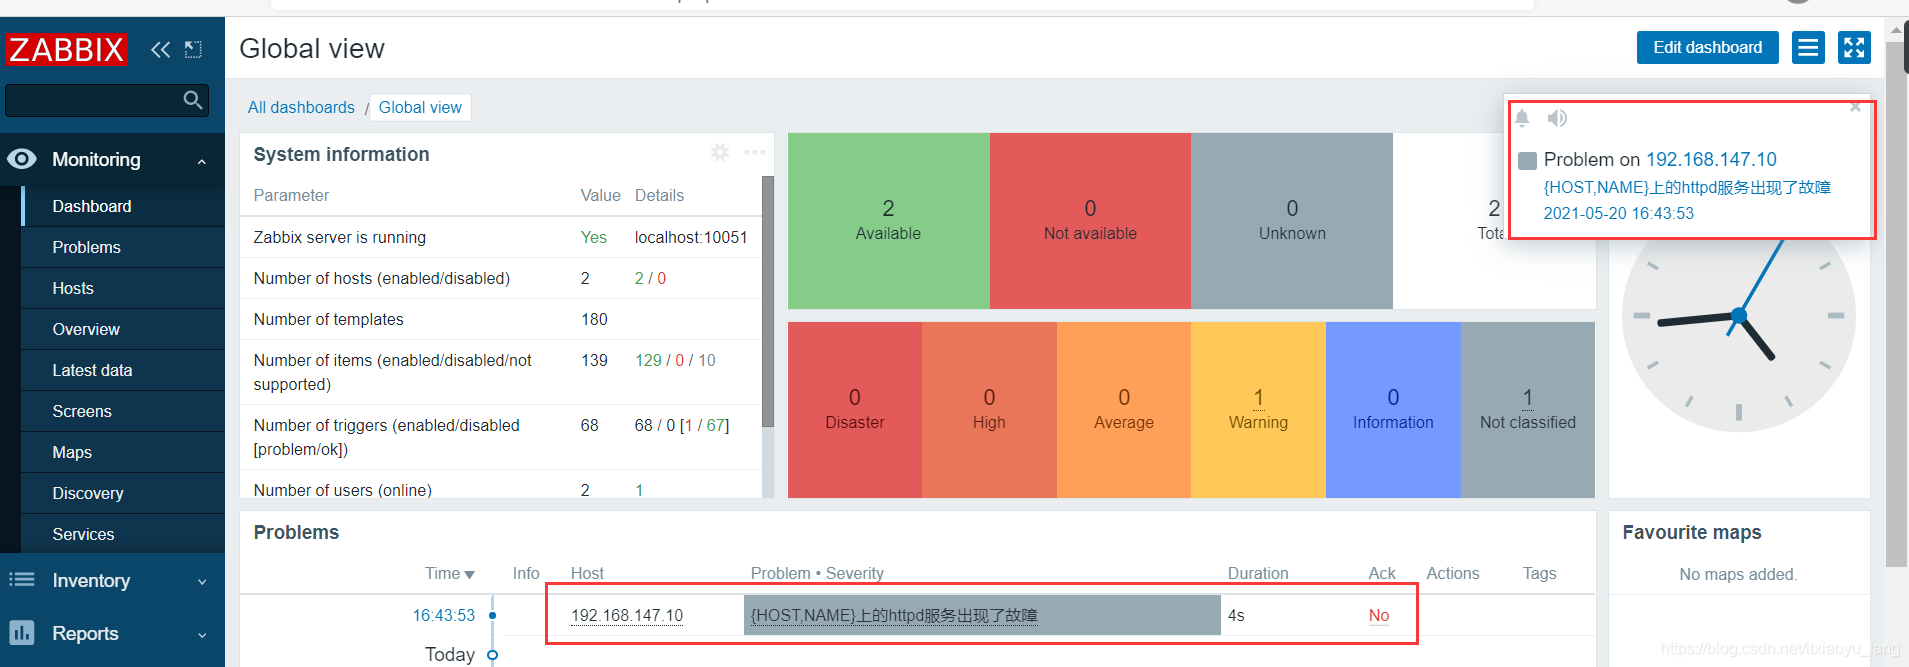Click the grey Unknown hosts tile
Image resolution: width=1909 pixels, height=667 pixels.
pos(1292,221)
